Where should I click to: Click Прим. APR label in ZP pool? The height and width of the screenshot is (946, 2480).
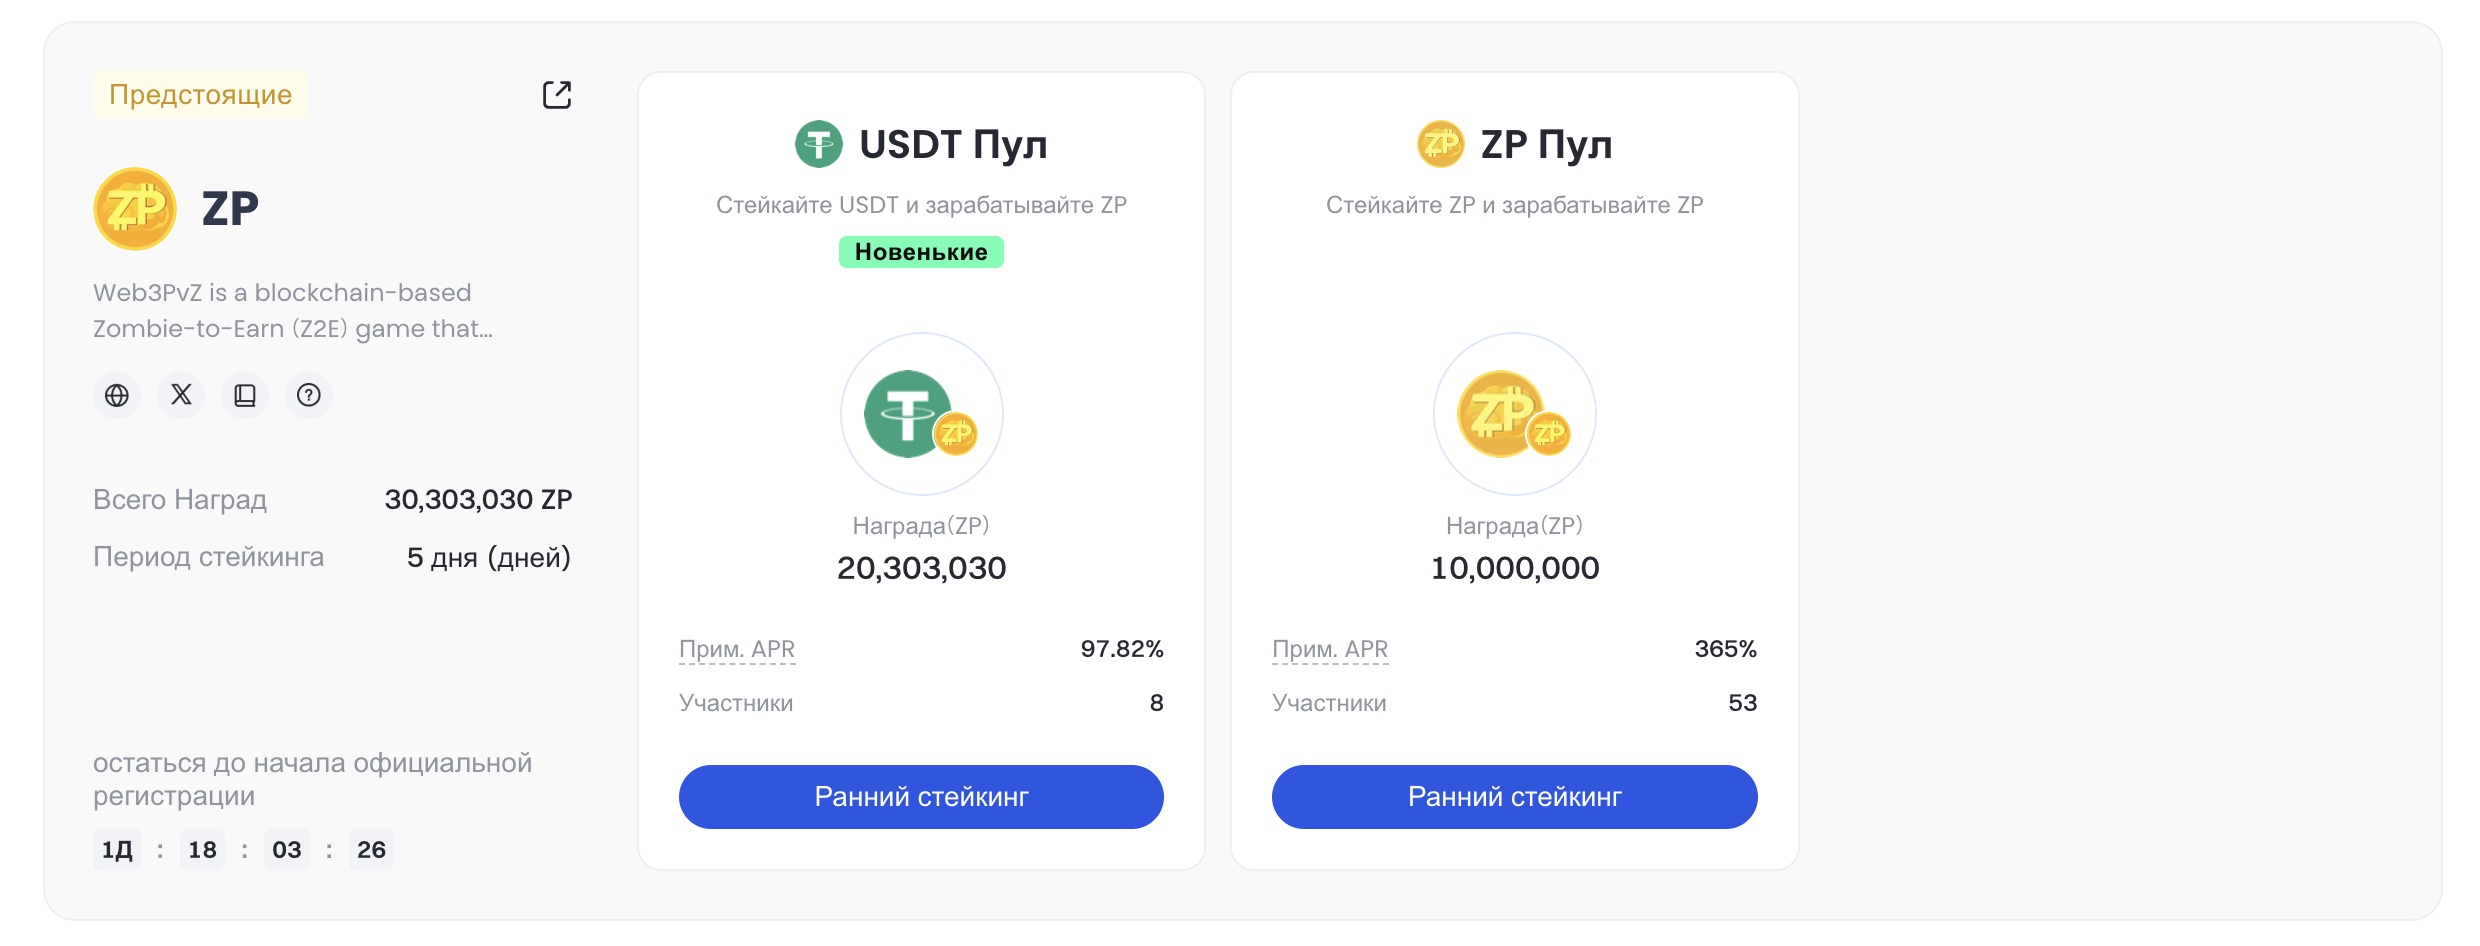pos(1330,649)
